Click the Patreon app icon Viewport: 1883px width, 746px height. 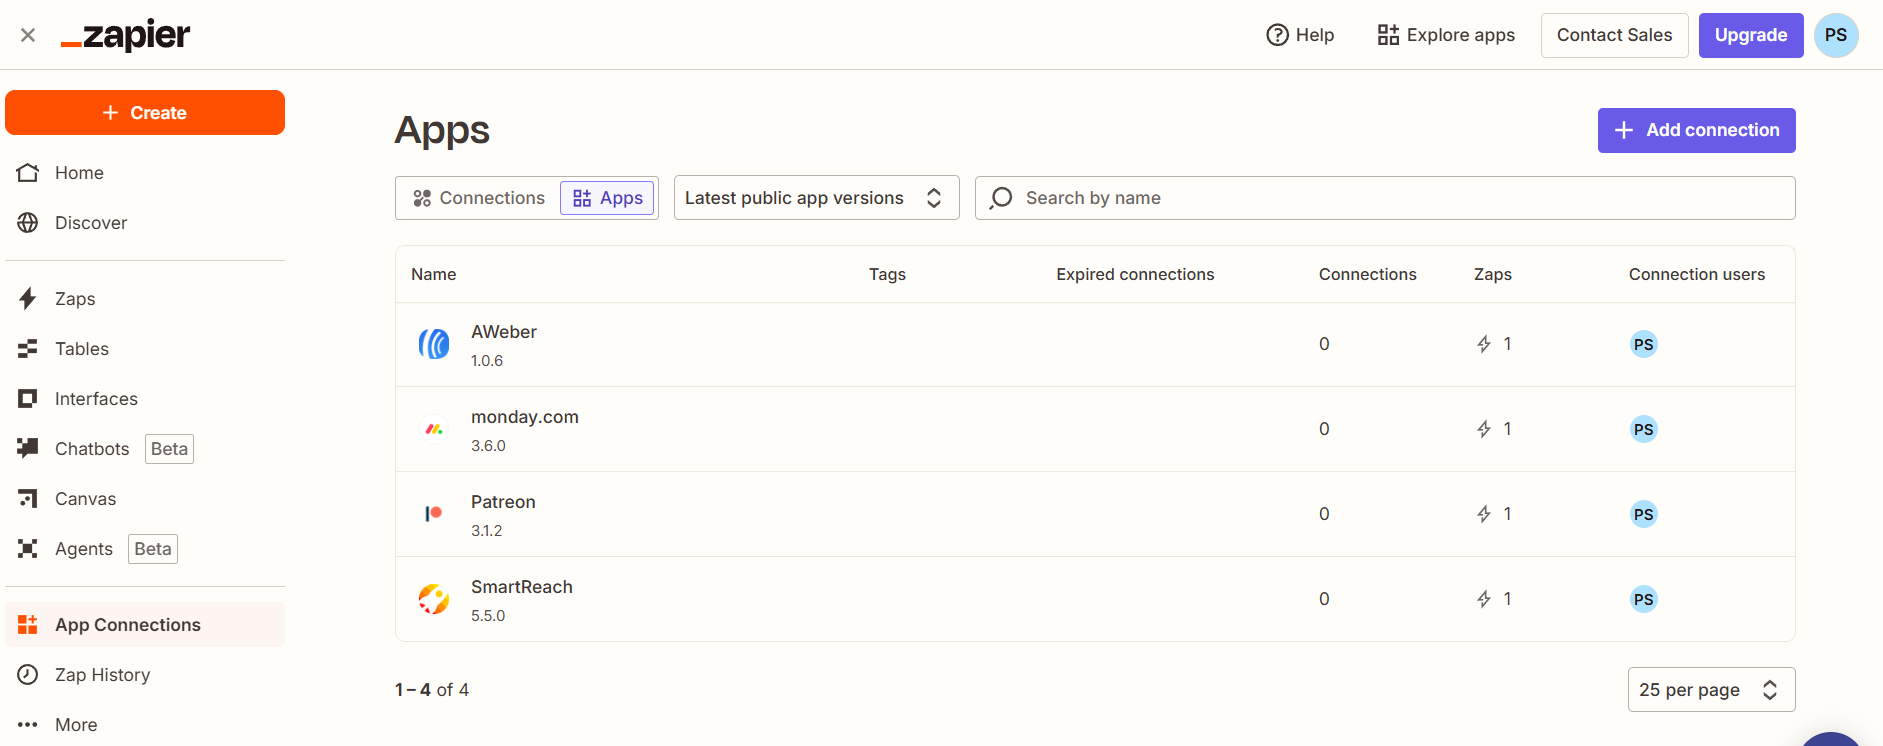point(434,514)
